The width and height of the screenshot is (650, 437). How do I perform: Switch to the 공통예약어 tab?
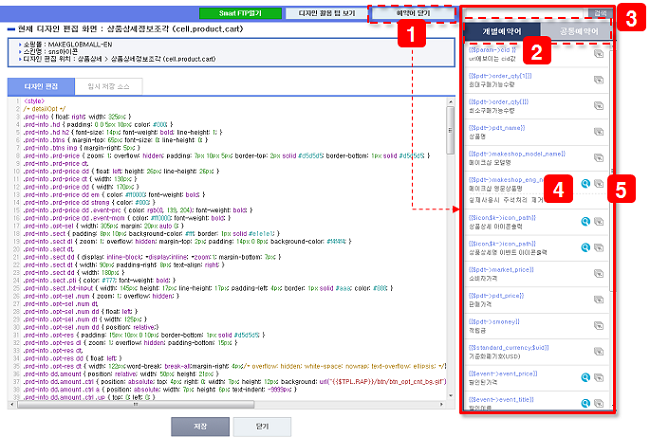579,32
